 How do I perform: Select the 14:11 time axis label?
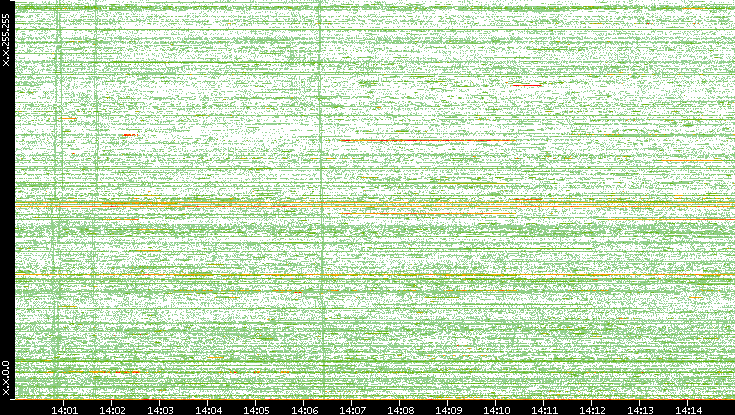(x=544, y=410)
